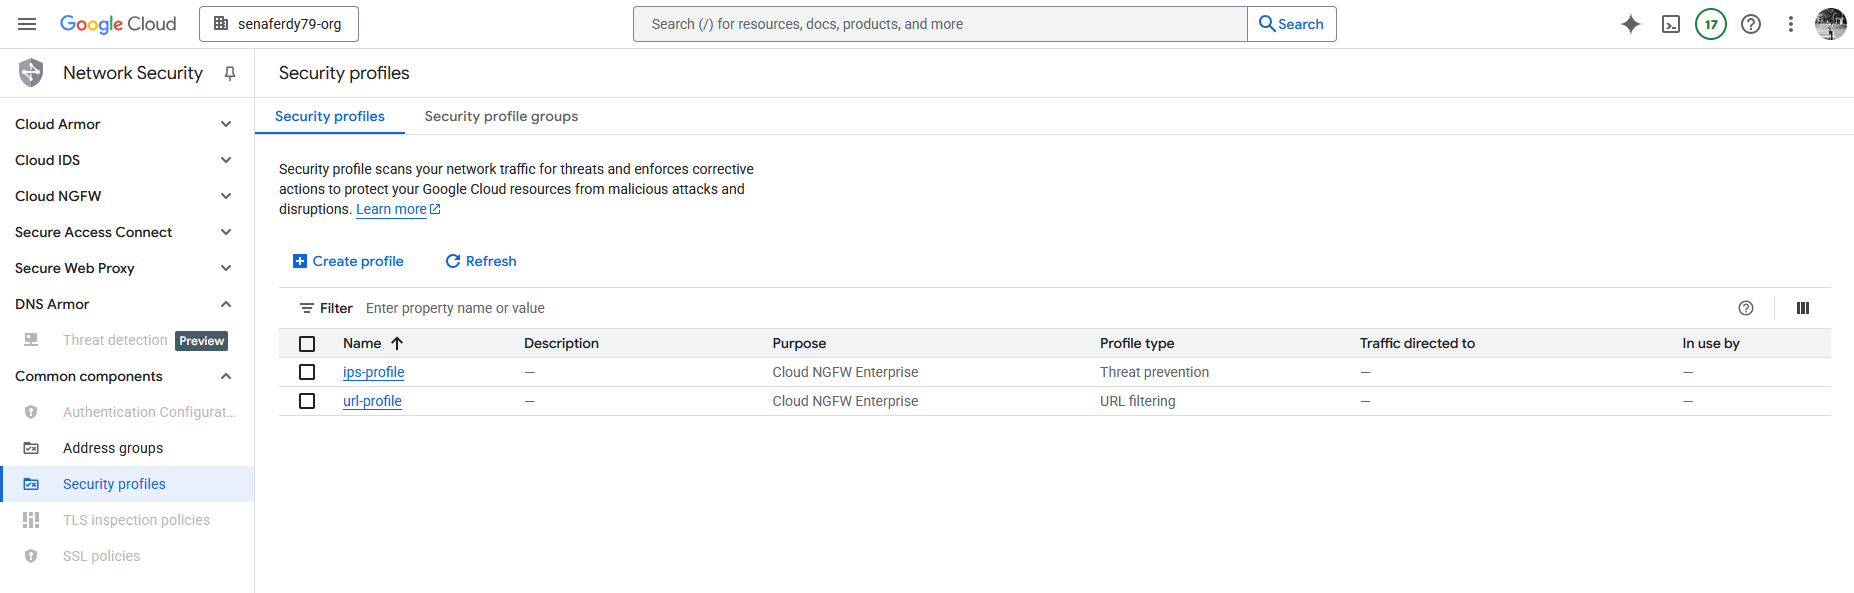Check the ips-profile row checkbox
This screenshot has height=593, width=1854.
pyautogui.click(x=307, y=372)
